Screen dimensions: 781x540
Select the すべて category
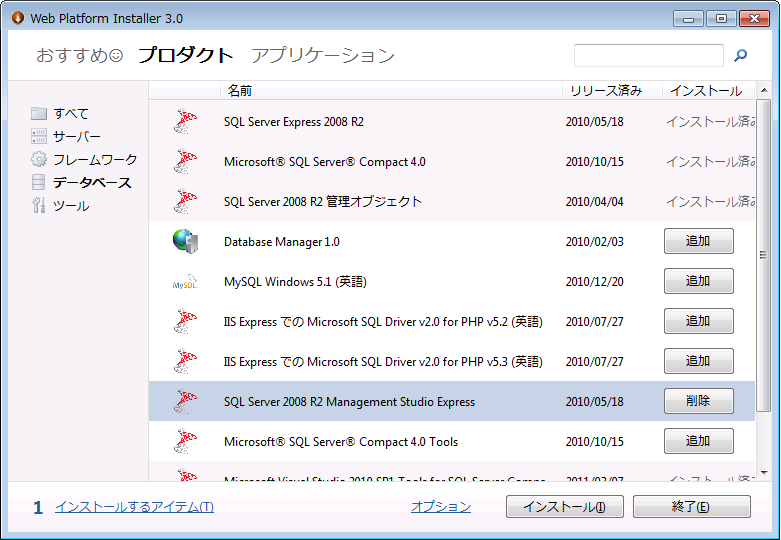pos(71,114)
